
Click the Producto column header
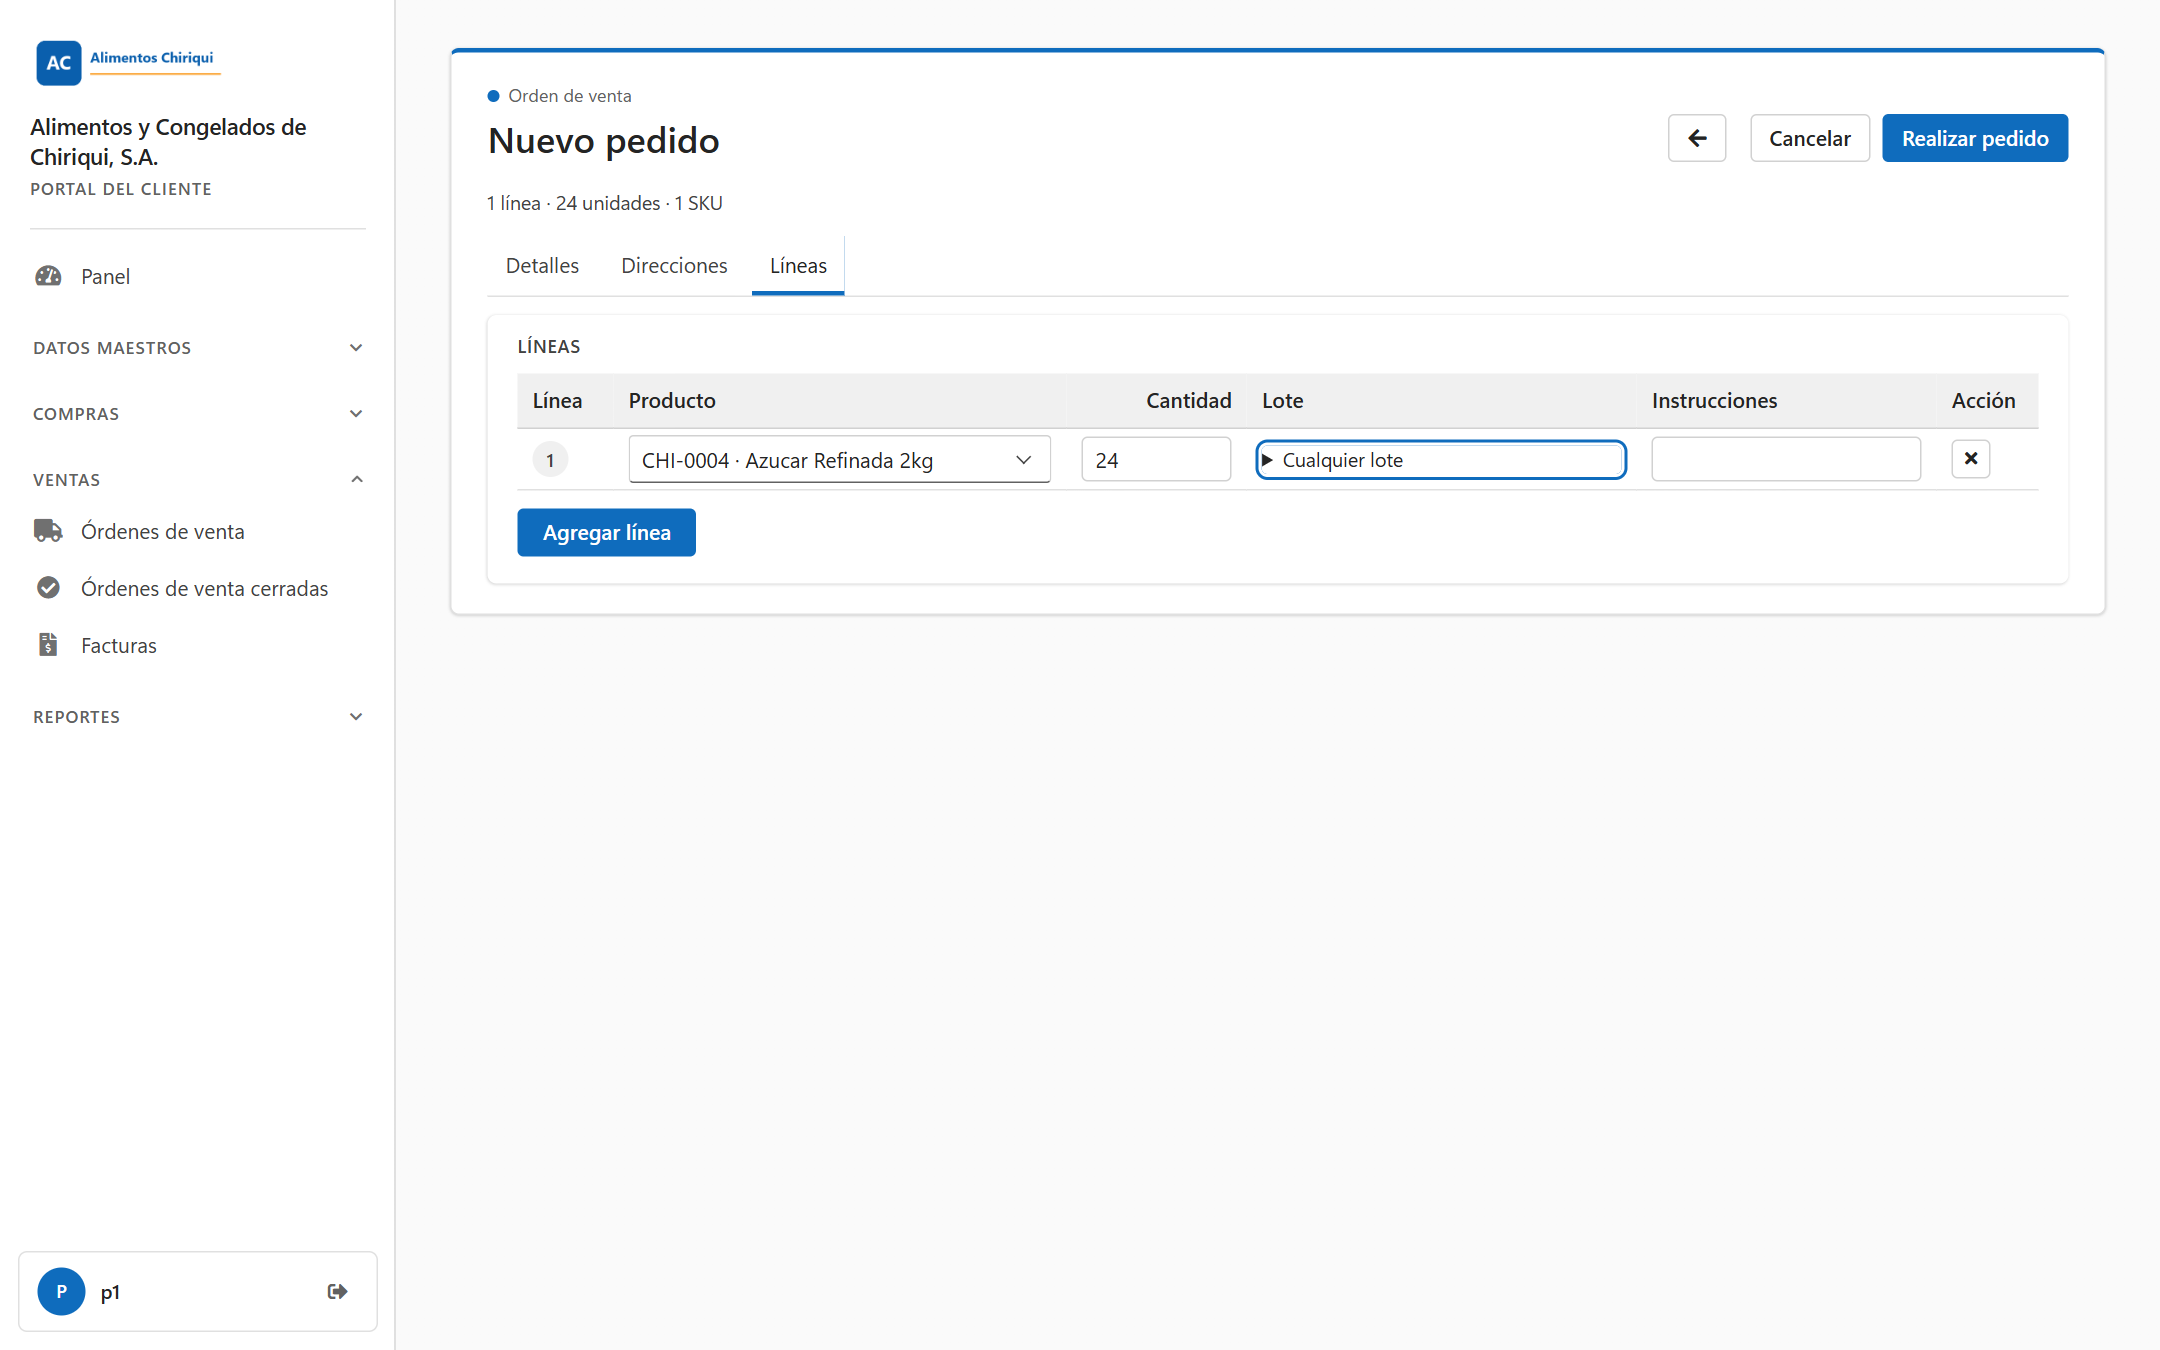[672, 401]
